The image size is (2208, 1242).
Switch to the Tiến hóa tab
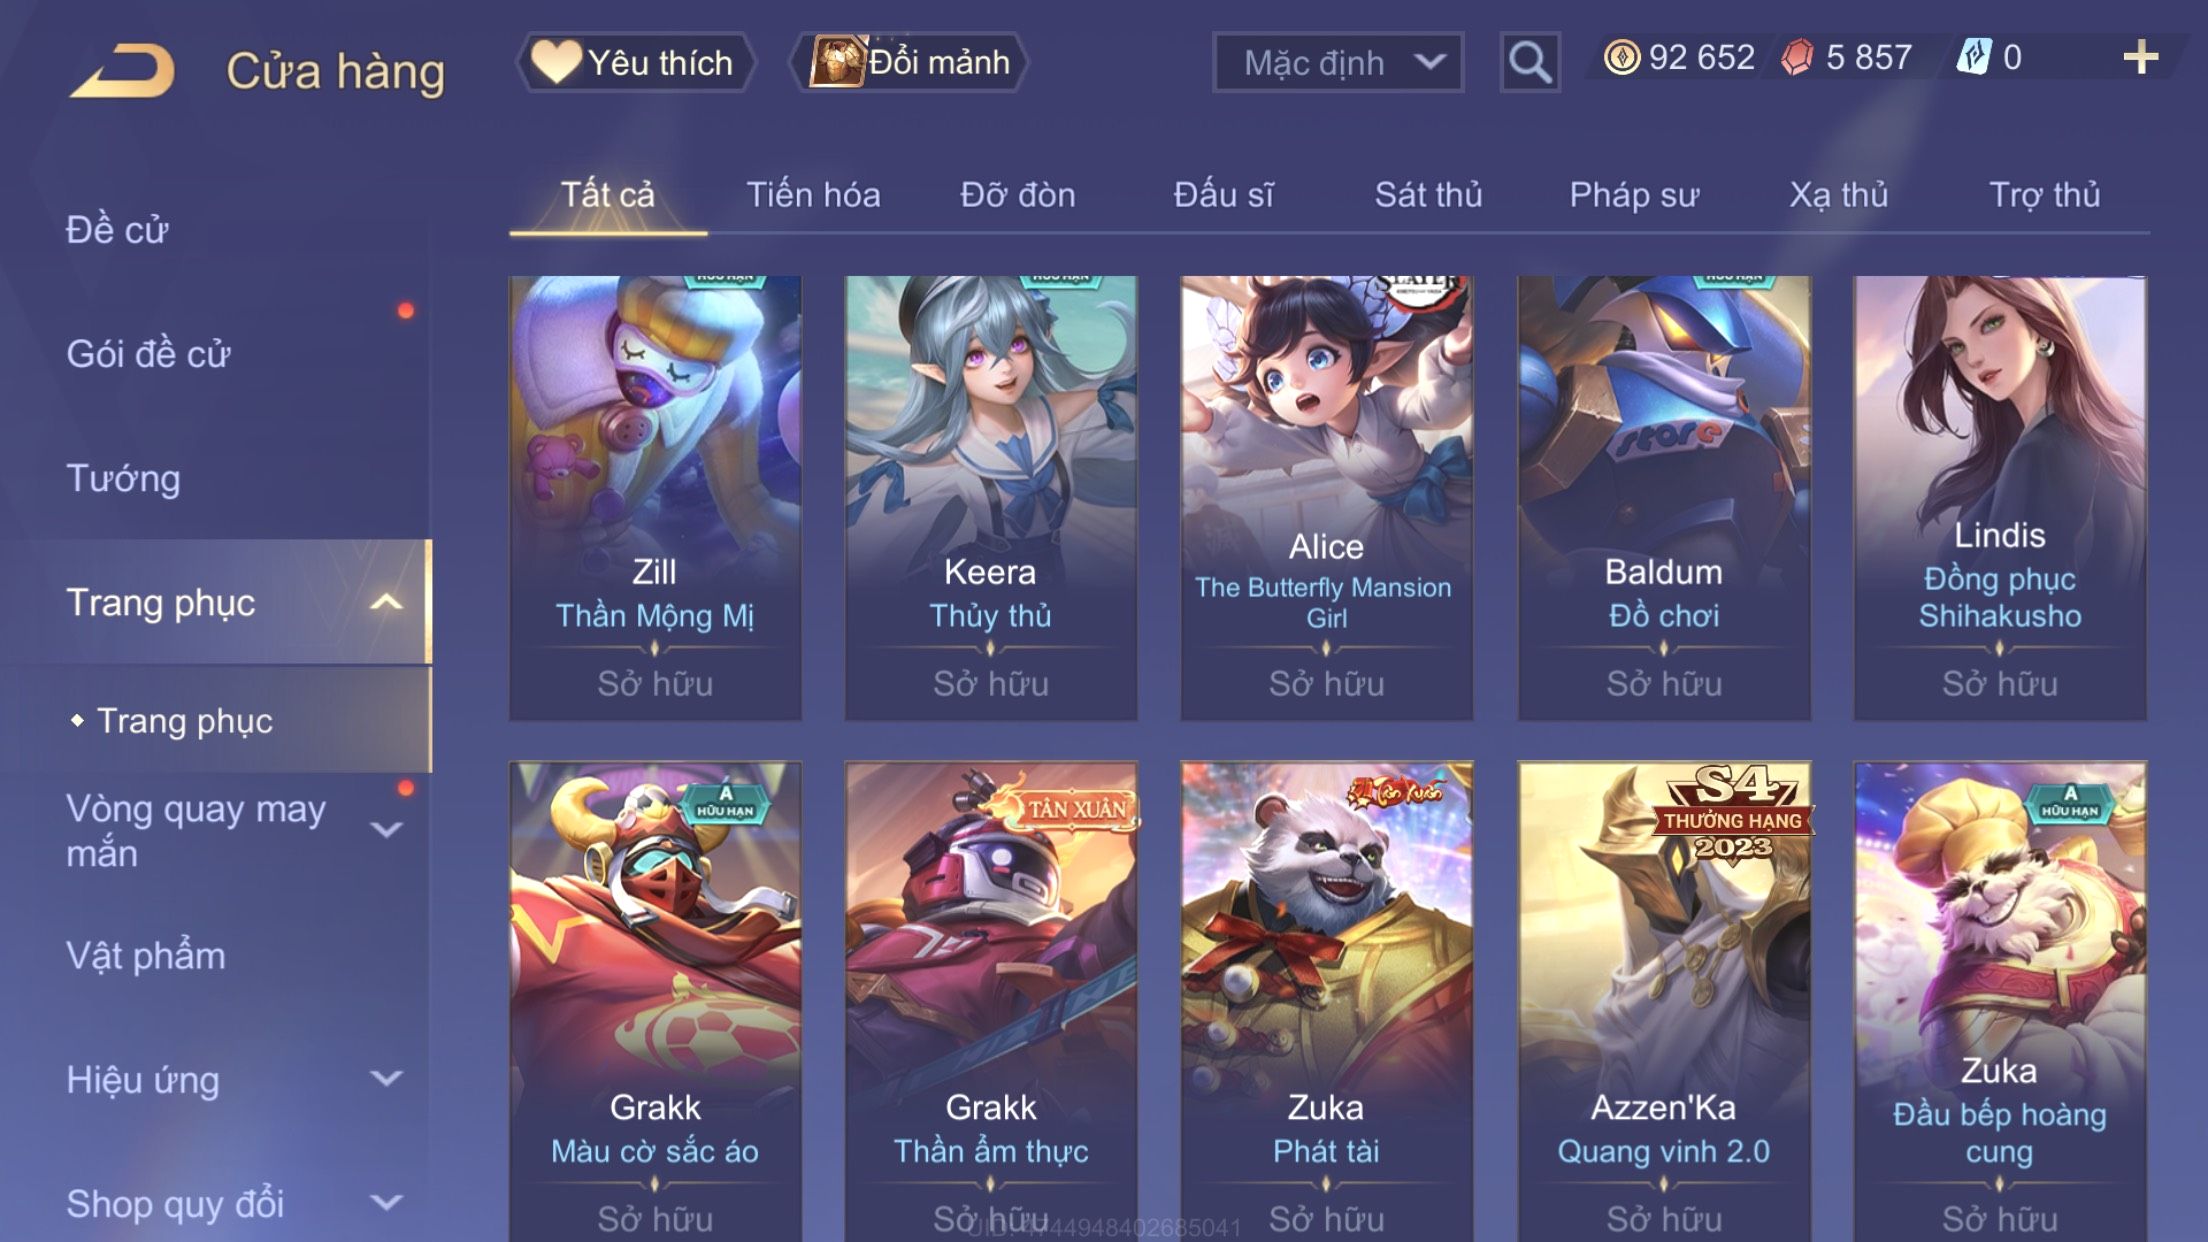[813, 195]
